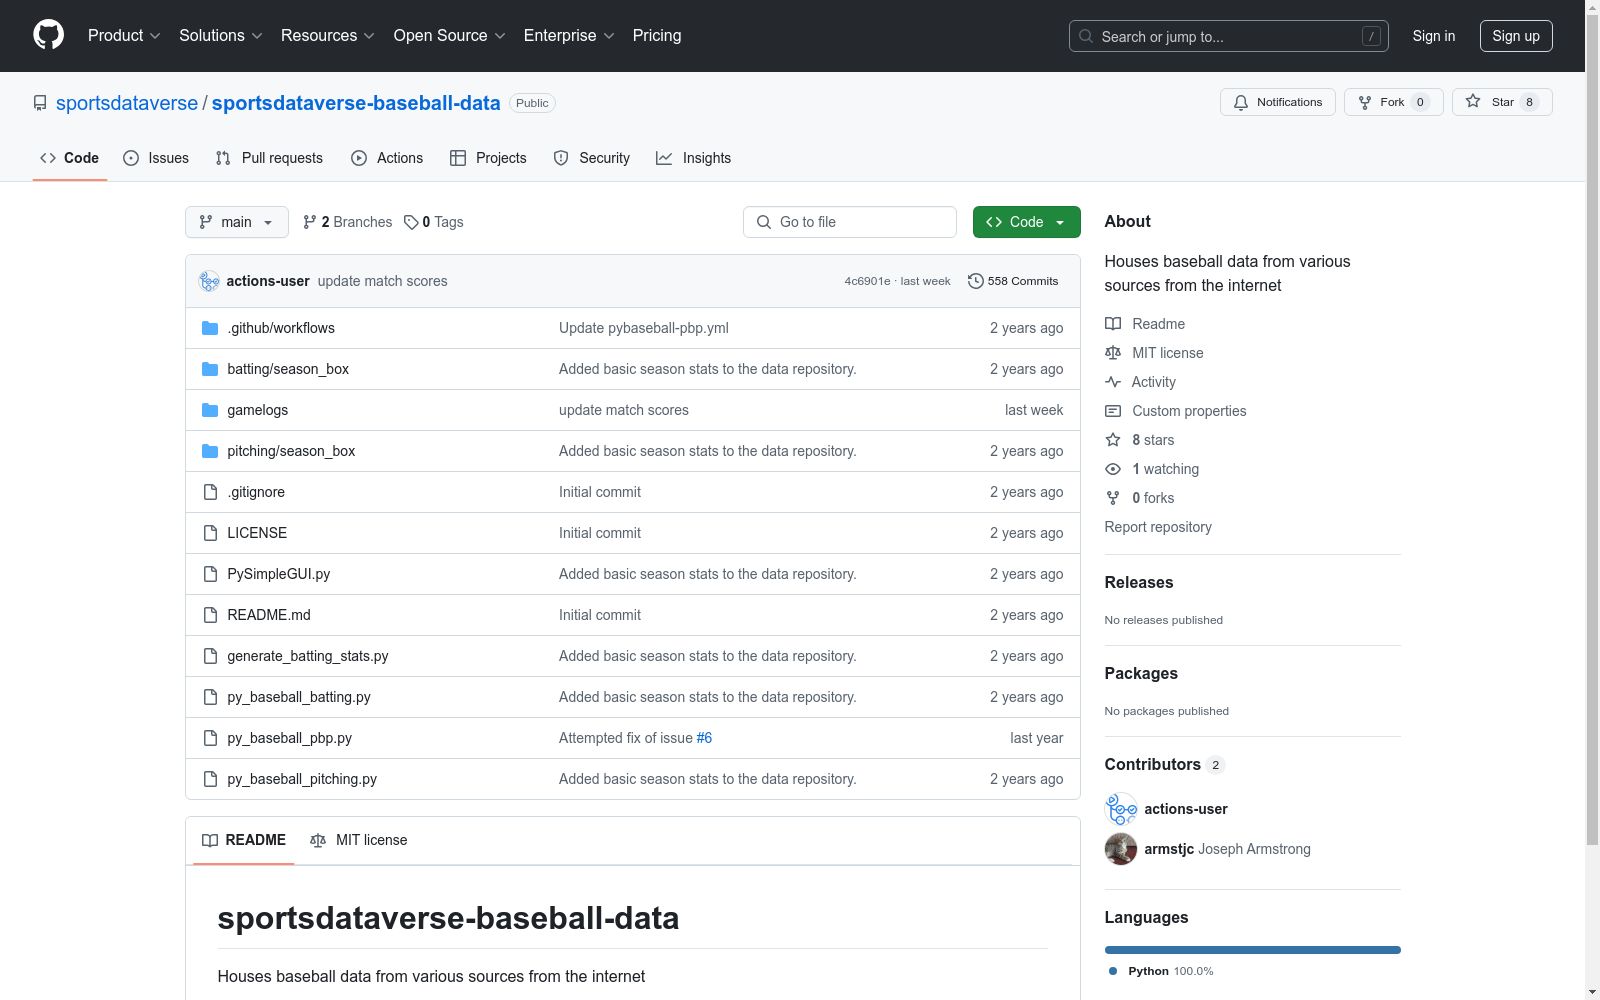The image size is (1600, 1000).
Task: Click the repository icon beside sportsdataverse
Action: [40, 103]
